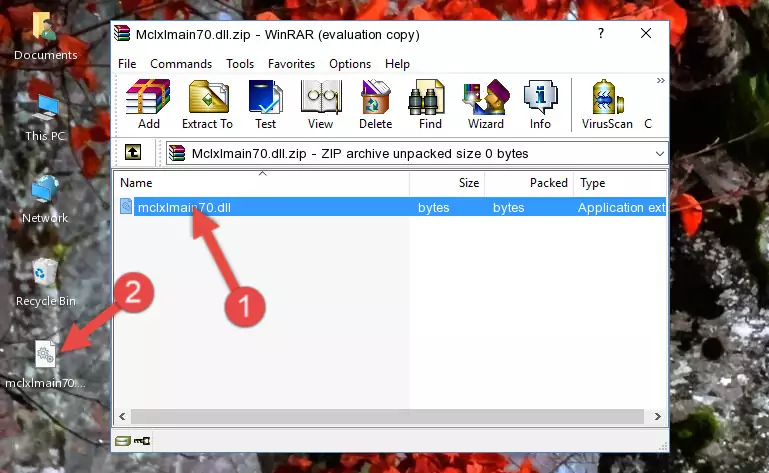
Task: Click the key password icon in status bar
Action: (142, 441)
